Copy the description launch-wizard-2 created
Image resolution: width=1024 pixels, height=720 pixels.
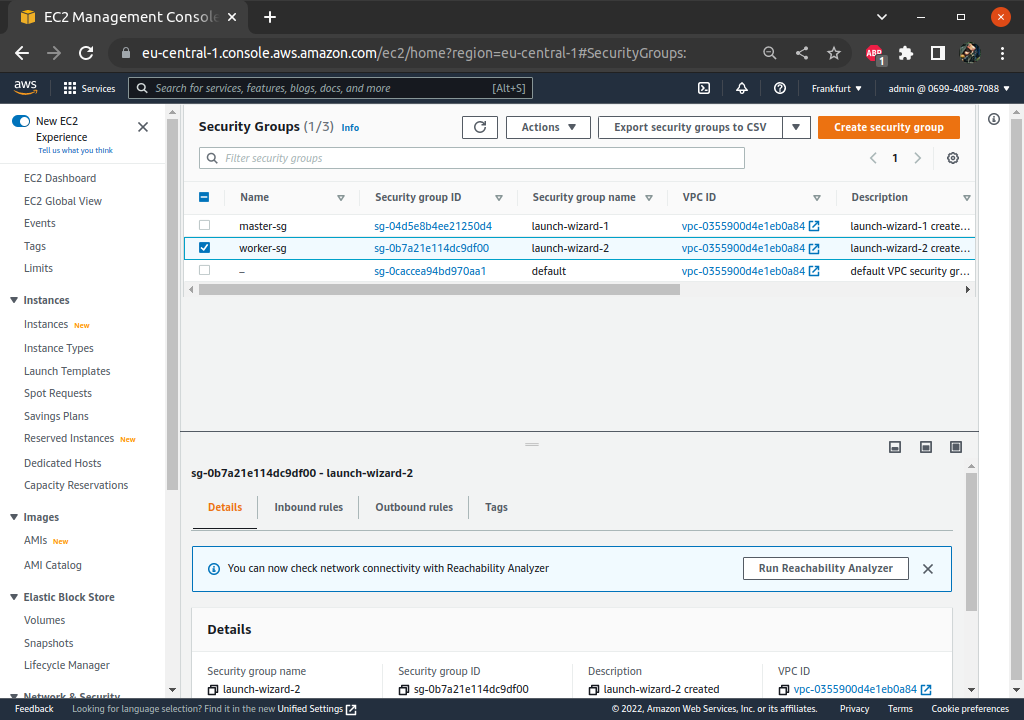click(x=594, y=690)
